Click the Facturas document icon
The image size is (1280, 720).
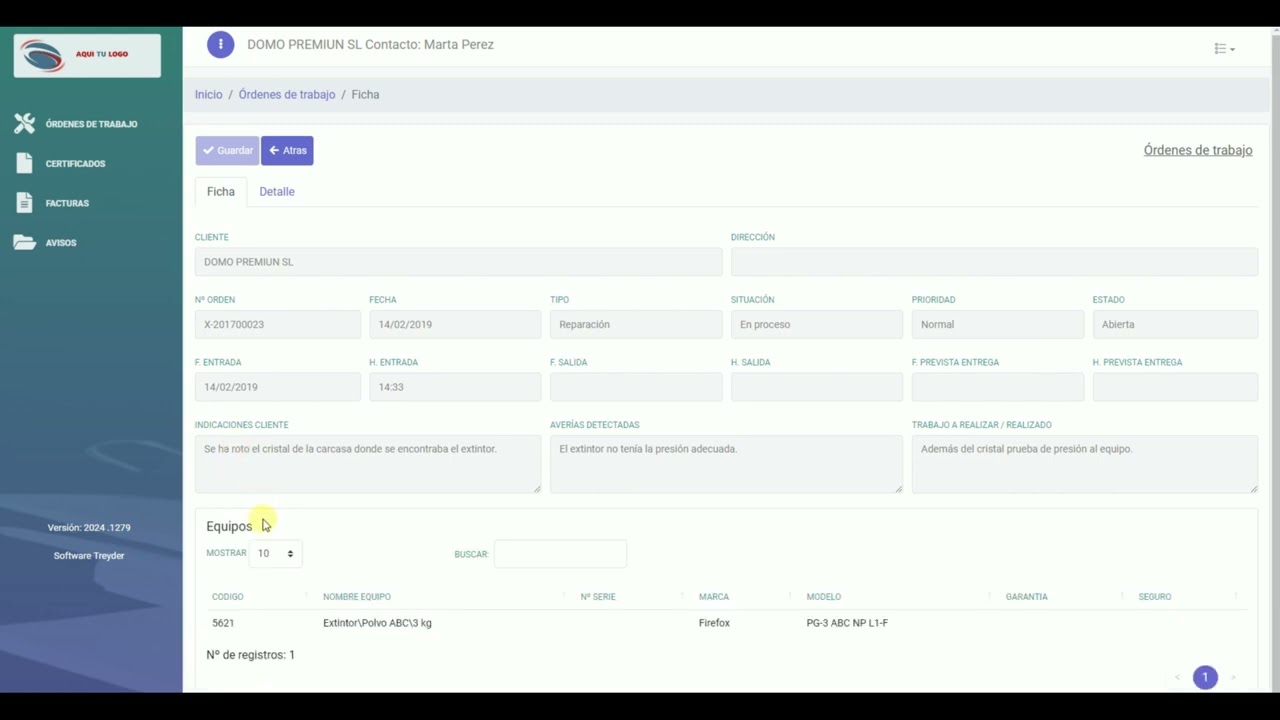coord(25,203)
